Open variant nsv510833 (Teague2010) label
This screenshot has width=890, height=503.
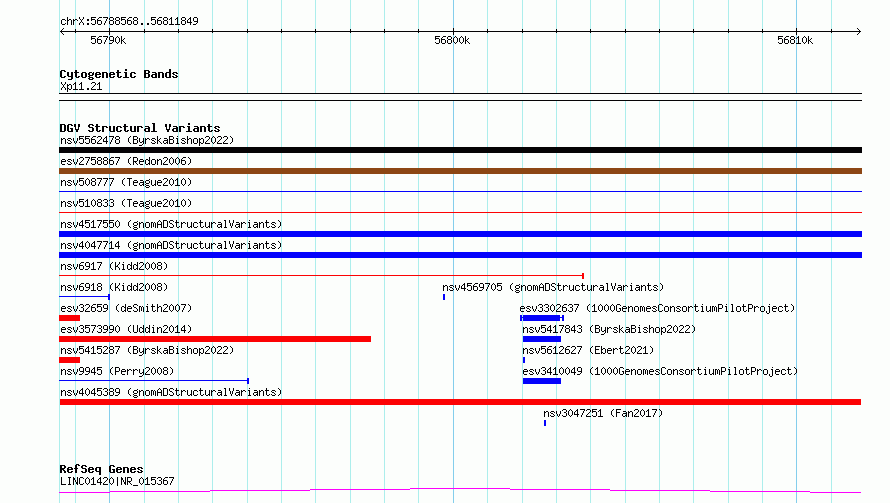(x=126, y=203)
